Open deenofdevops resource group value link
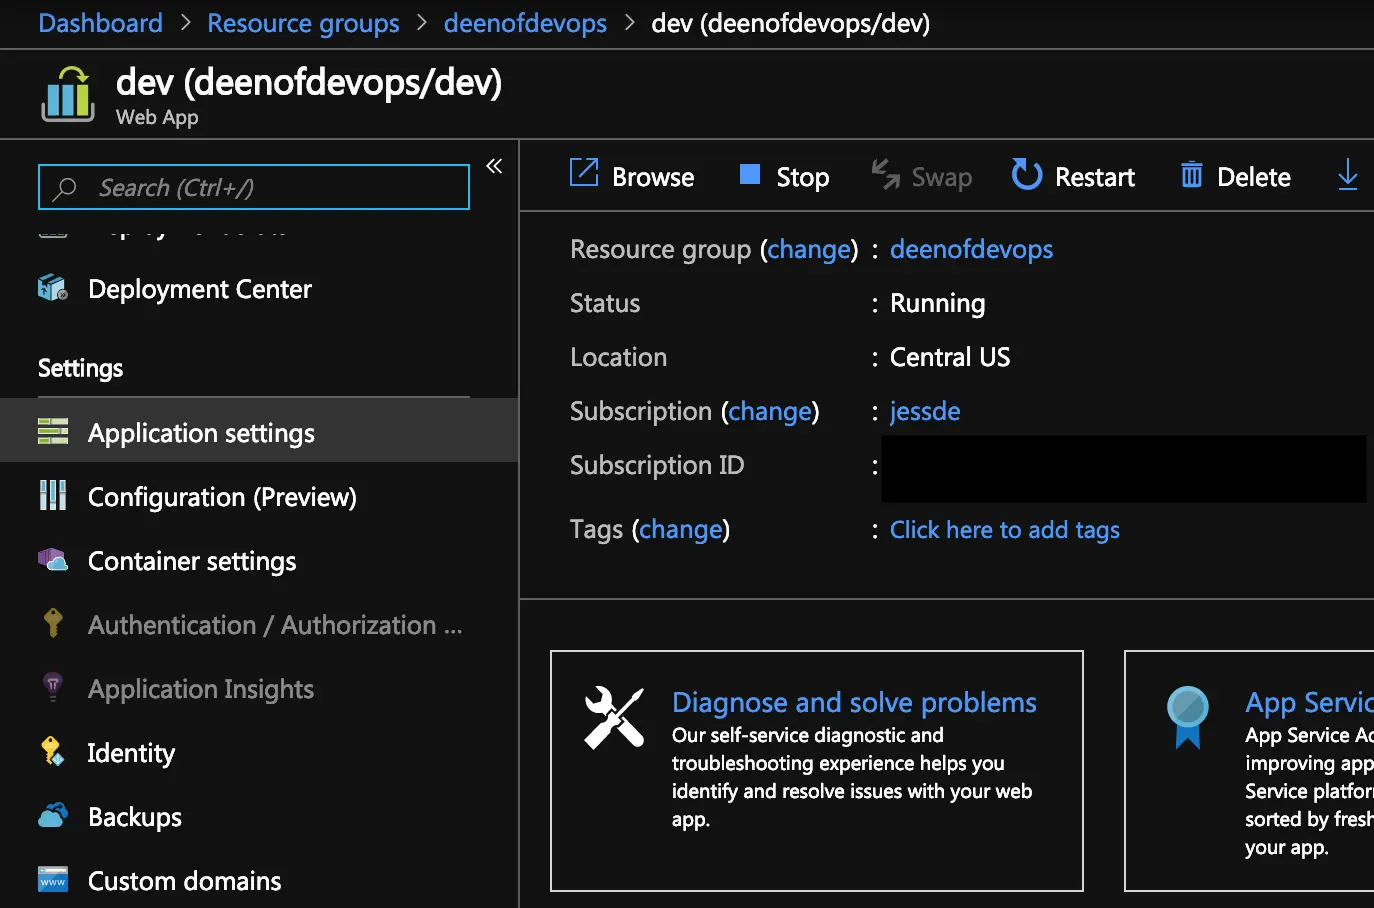 pos(971,249)
